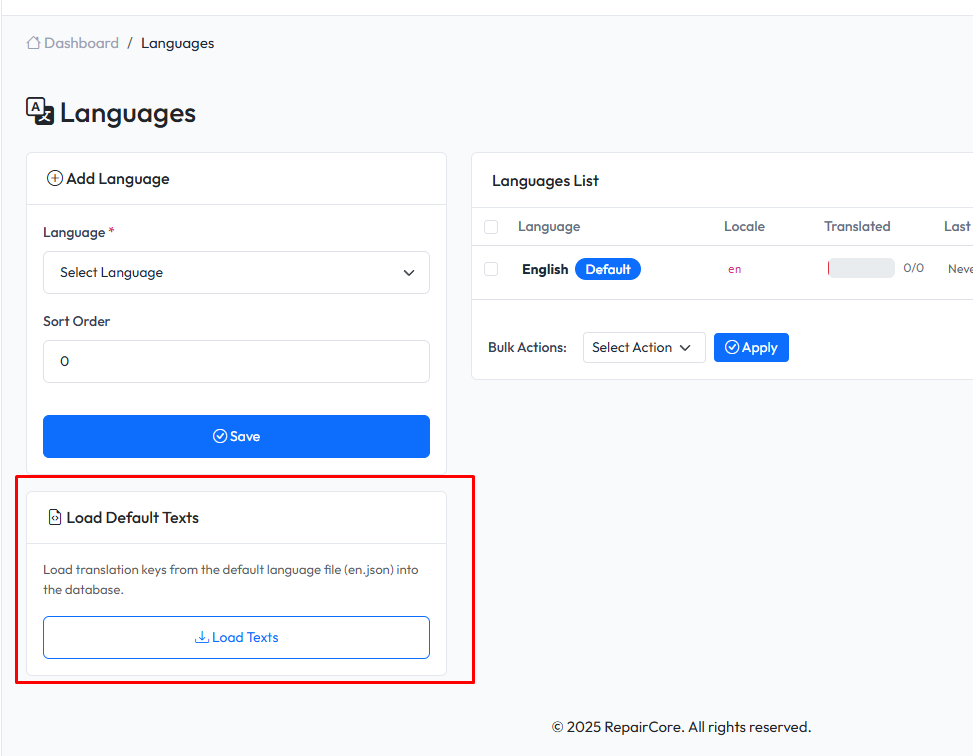Click the checkmark icon inside the Save button
The image size is (973, 756).
(219, 436)
